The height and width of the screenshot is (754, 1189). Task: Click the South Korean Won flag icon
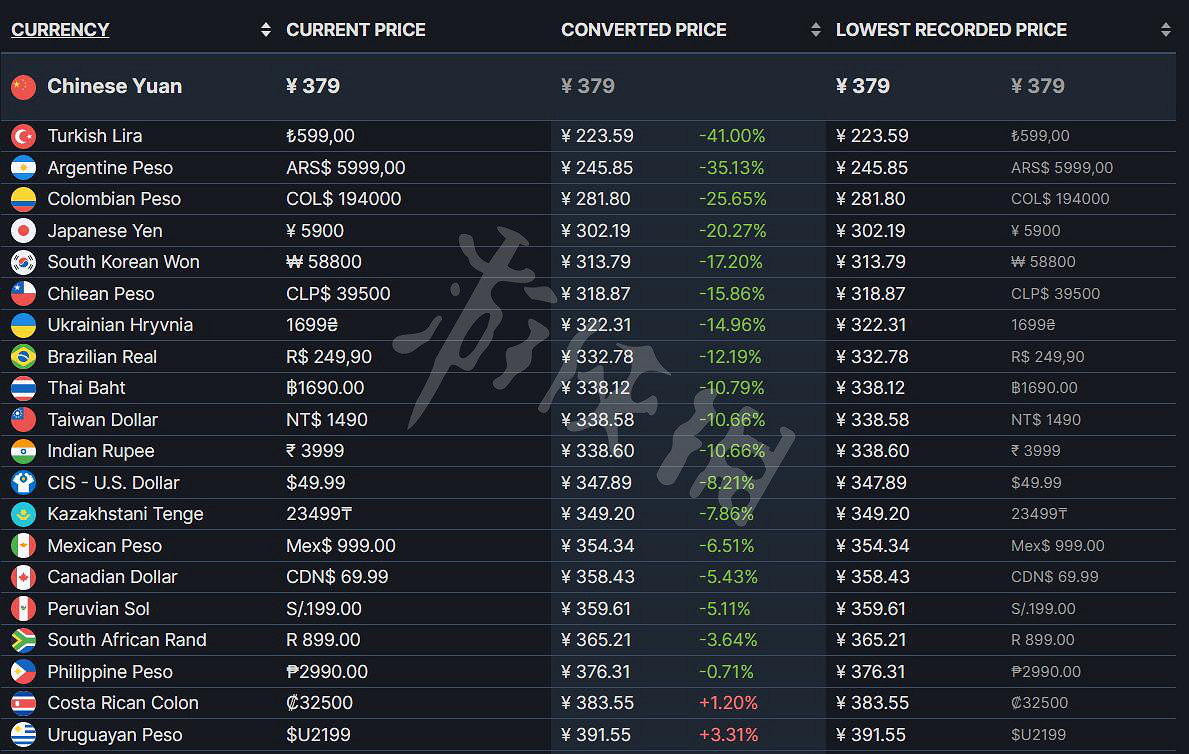[24, 262]
